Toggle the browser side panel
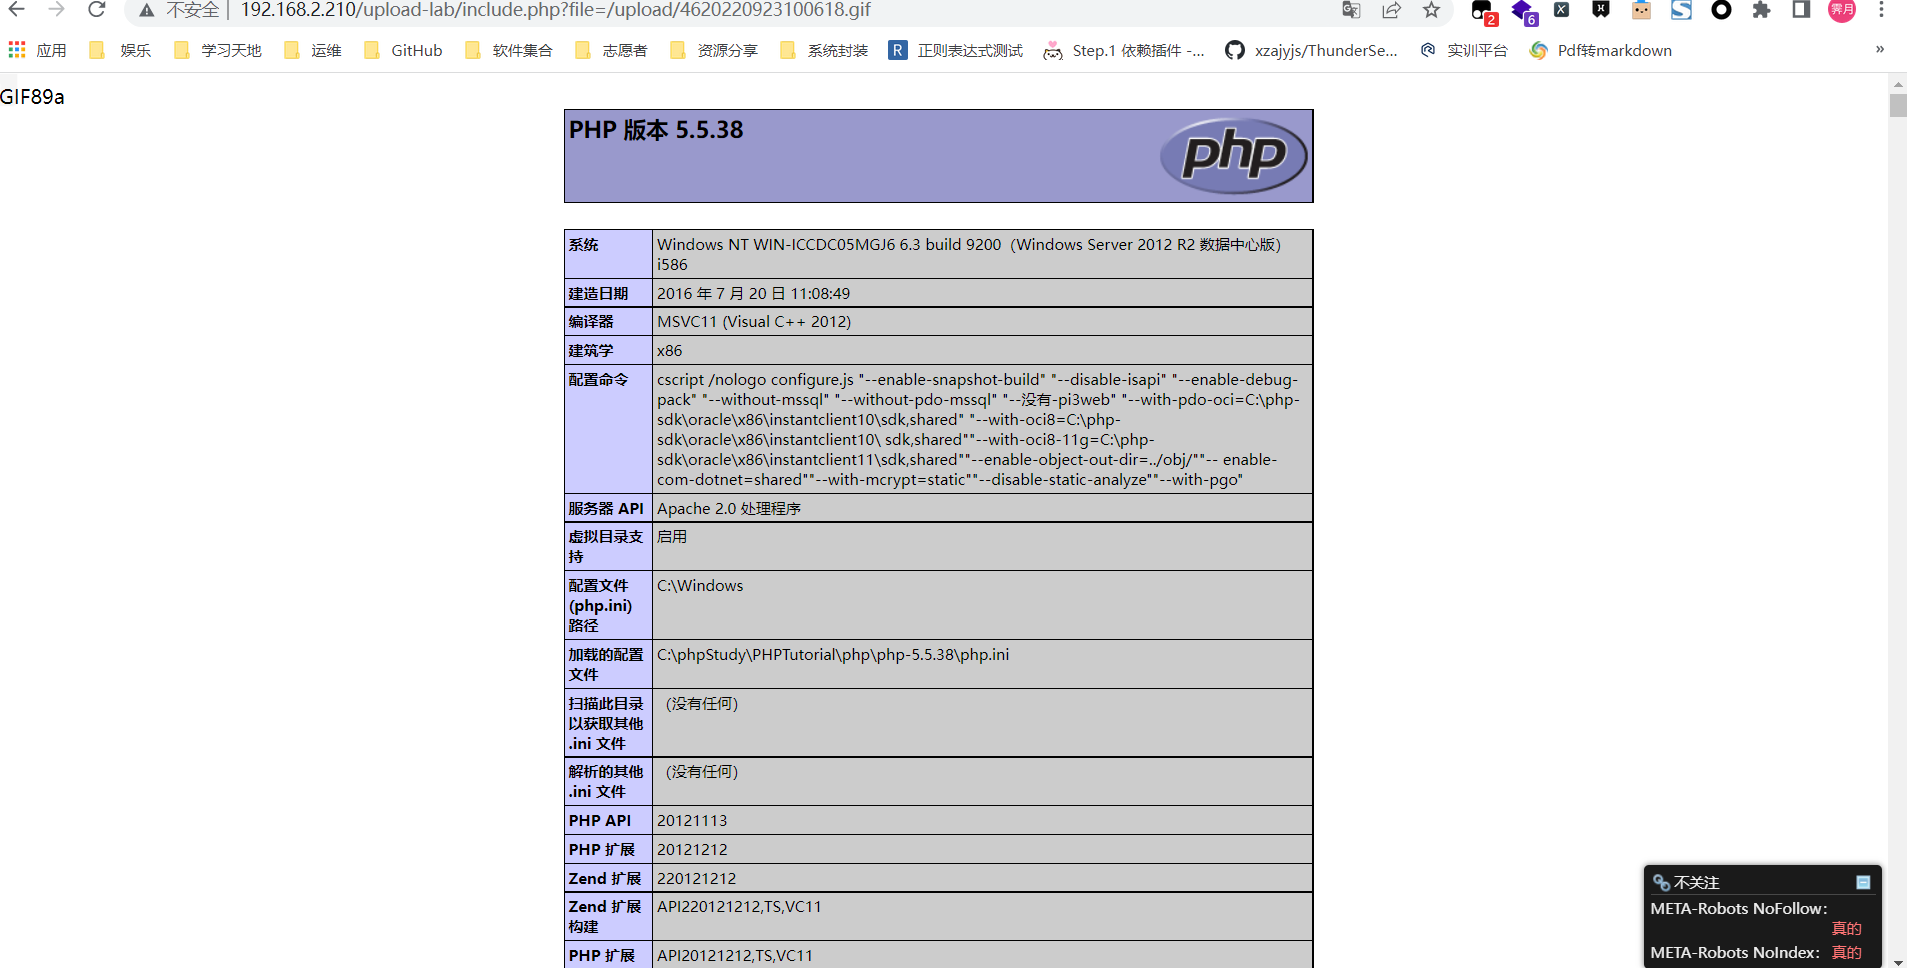Viewport: 1907px width, 968px height. 1801,10
